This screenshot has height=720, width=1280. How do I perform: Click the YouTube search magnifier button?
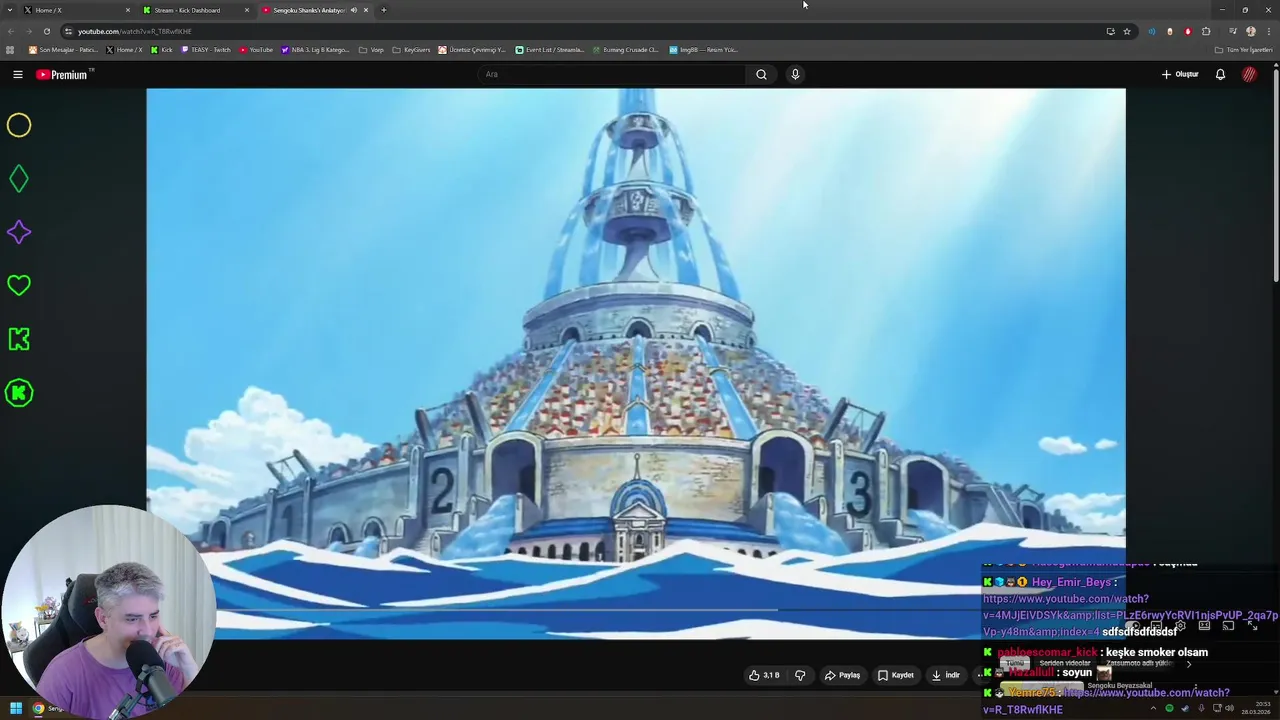(x=761, y=74)
